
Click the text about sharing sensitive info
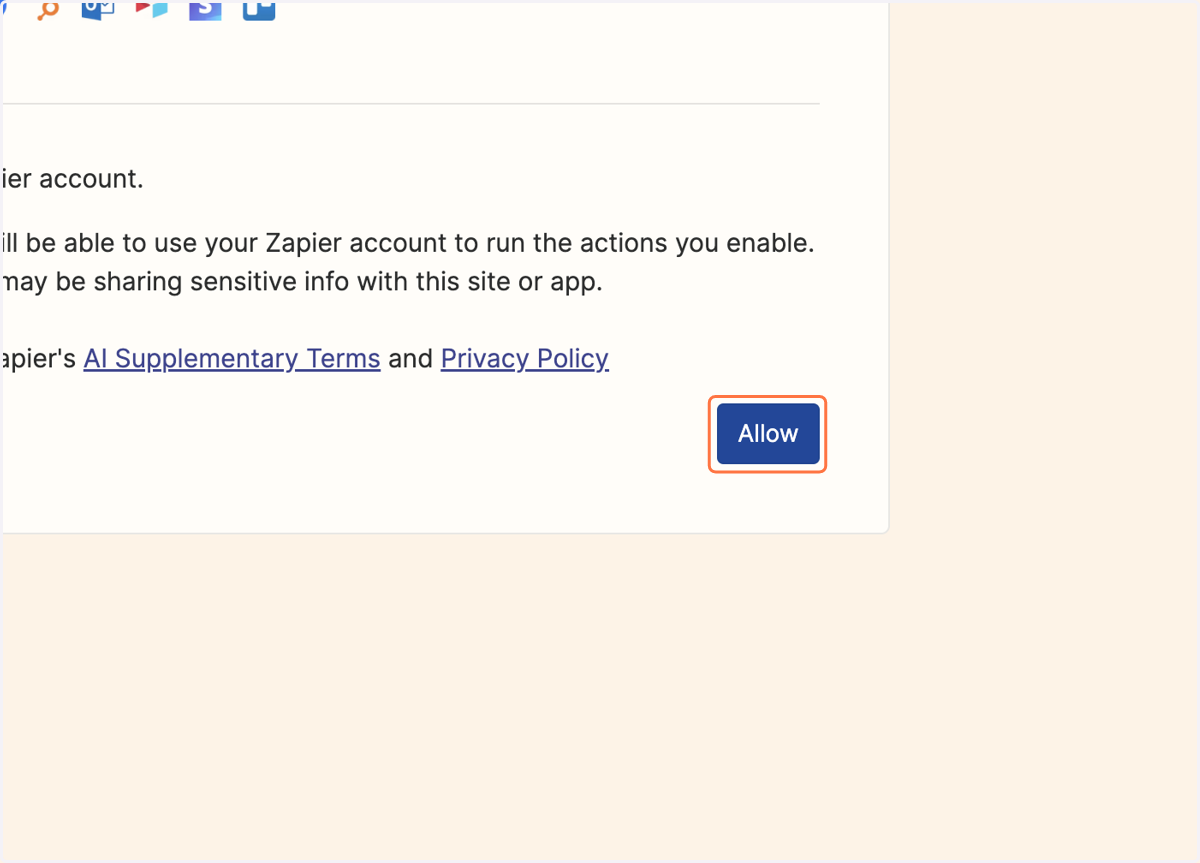coord(302,282)
